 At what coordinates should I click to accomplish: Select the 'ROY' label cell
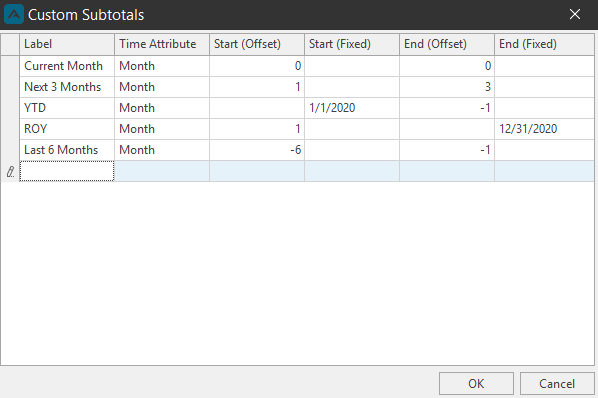click(x=67, y=129)
